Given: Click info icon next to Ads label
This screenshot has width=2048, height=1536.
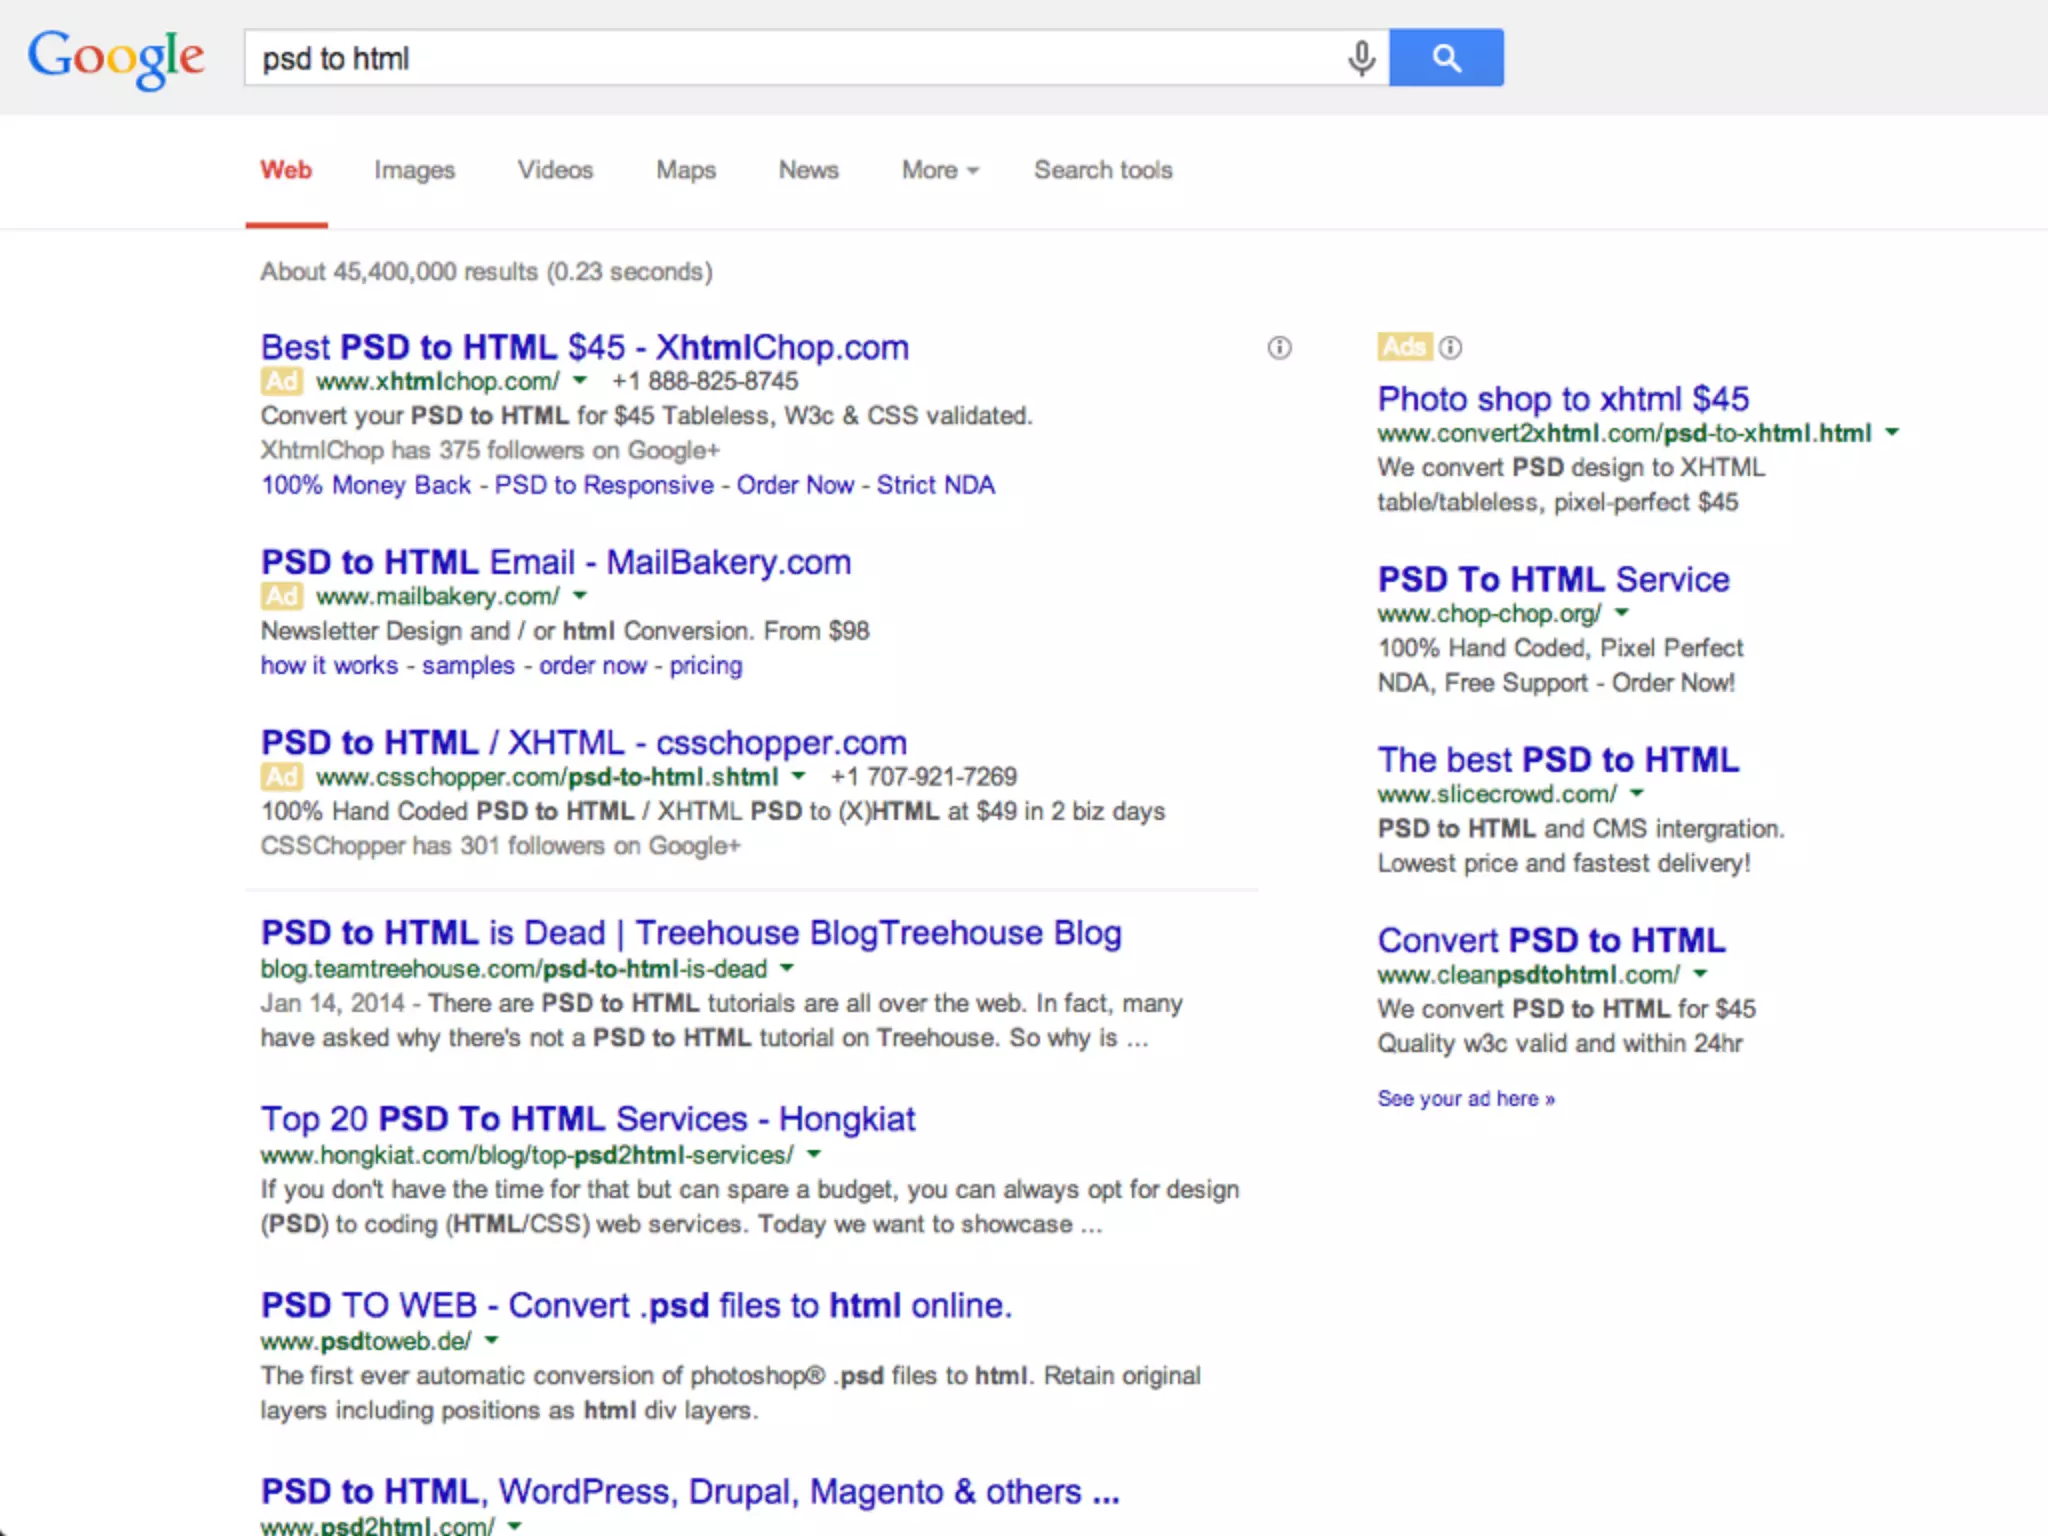Looking at the screenshot, I should (x=1450, y=347).
